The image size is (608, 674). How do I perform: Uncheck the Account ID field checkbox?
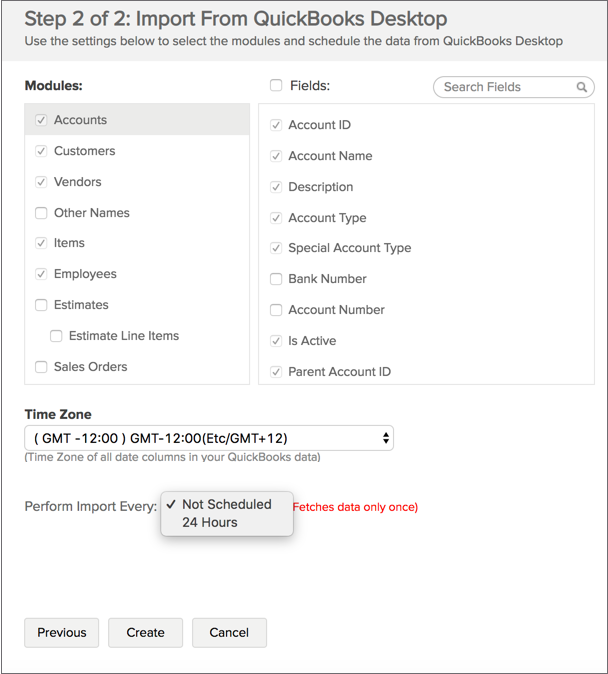click(x=276, y=125)
